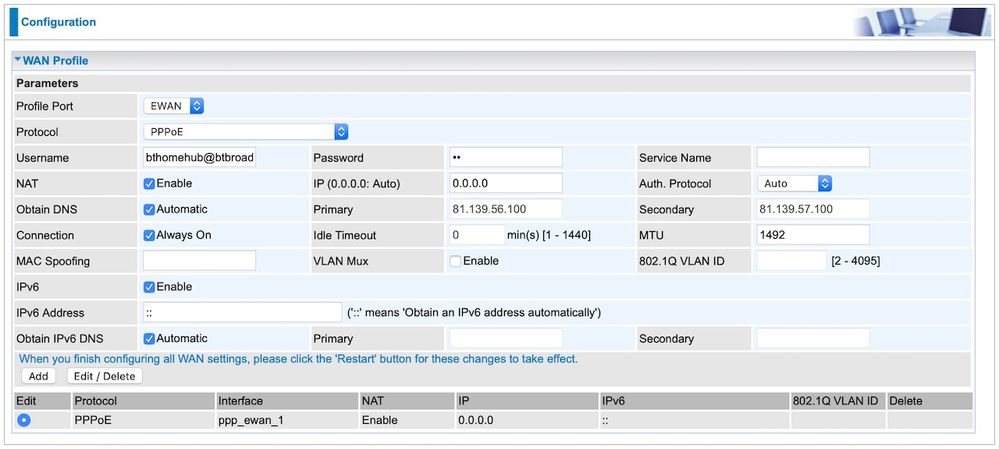Image resolution: width=999 pixels, height=449 pixels.
Task: Toggle the NAT Enable checkbox
Action: tap(149, 184)
